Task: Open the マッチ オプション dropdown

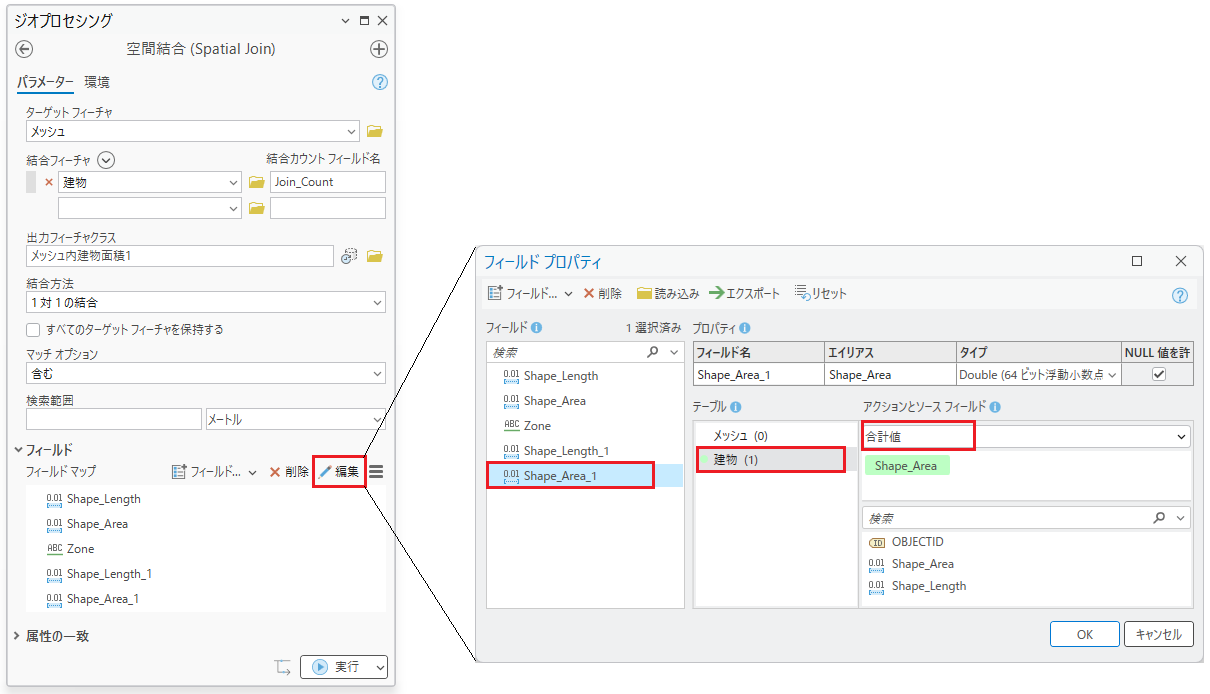Action: (205, 373)
